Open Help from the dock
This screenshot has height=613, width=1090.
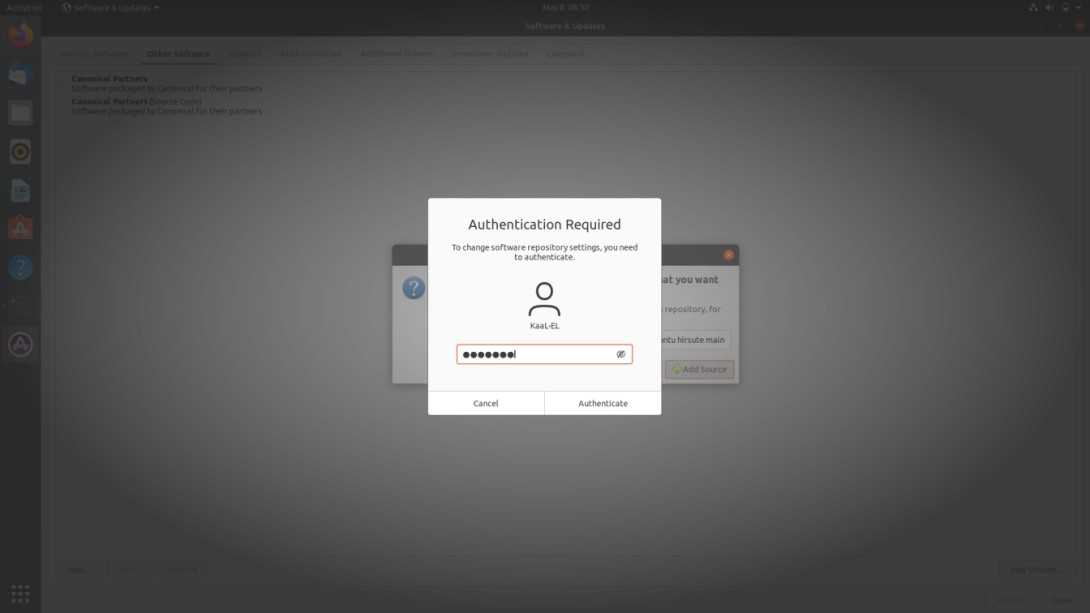tap(20, 268)
